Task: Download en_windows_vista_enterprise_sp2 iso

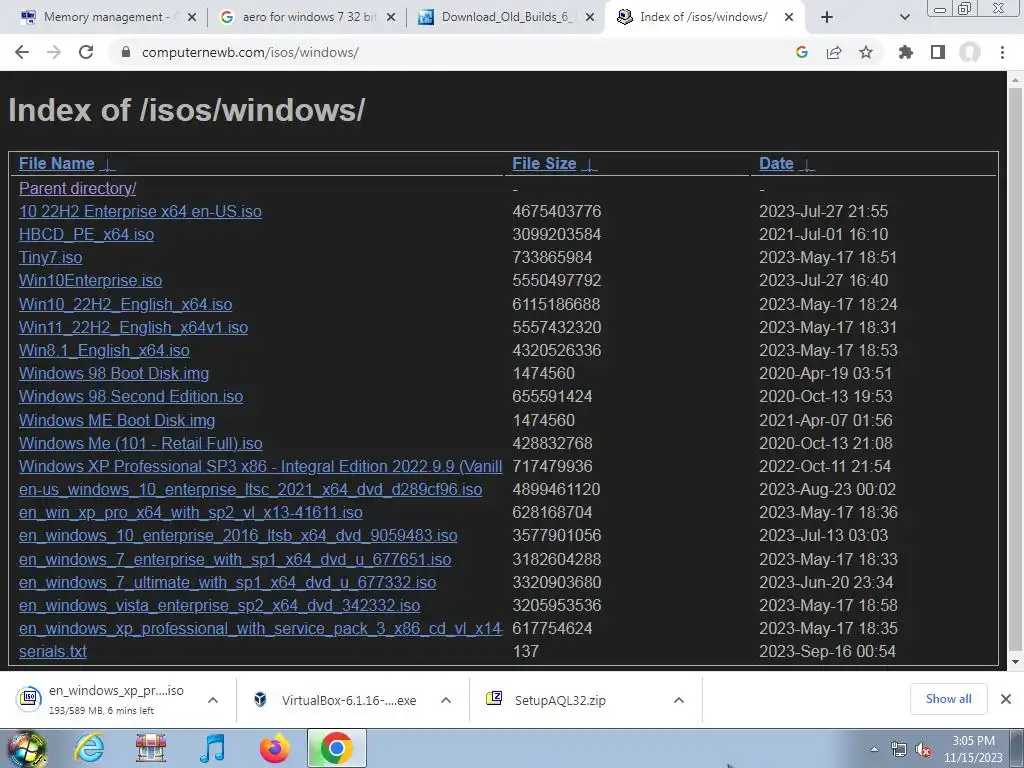Action: 219,605
